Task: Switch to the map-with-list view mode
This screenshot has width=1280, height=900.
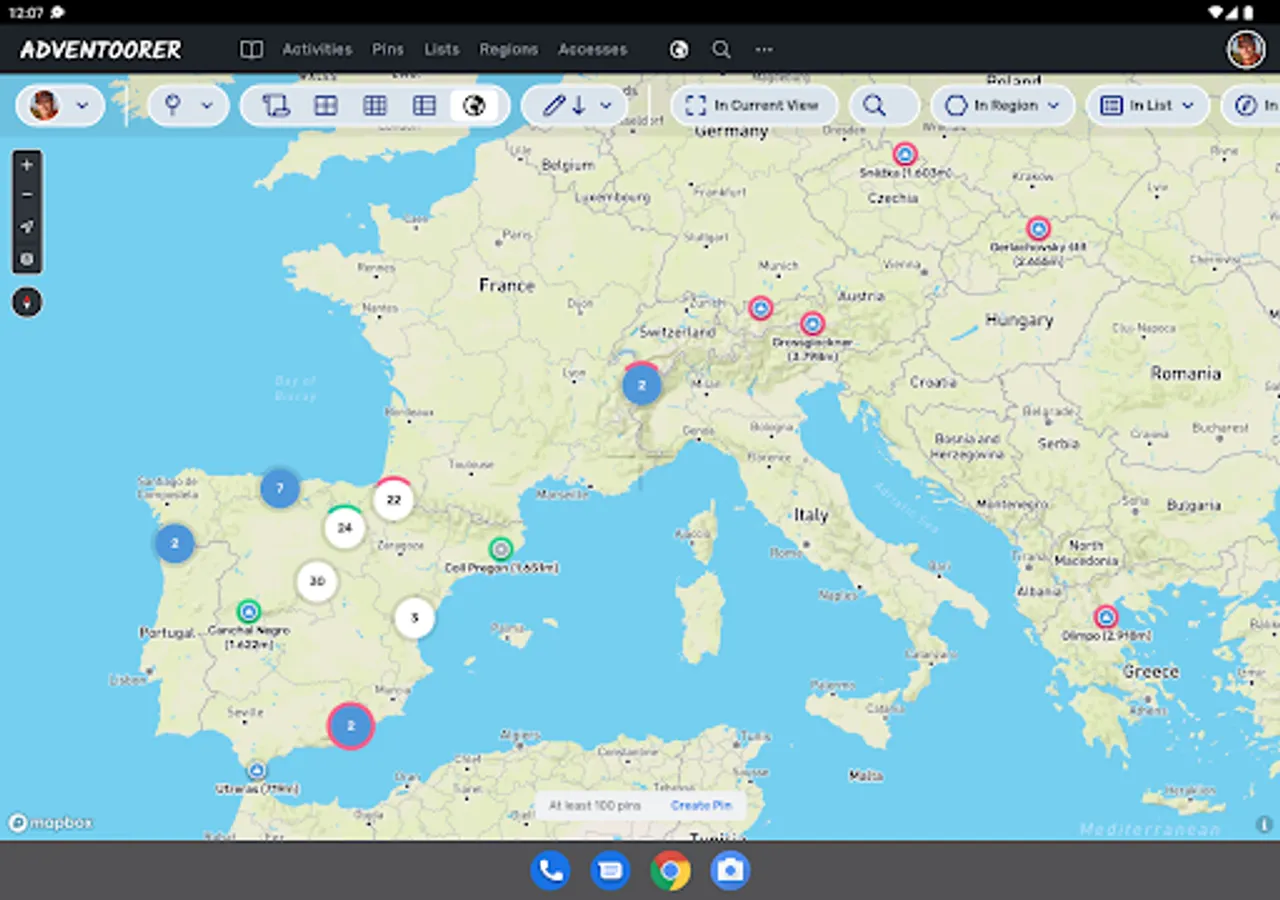Action: (276, 105)
